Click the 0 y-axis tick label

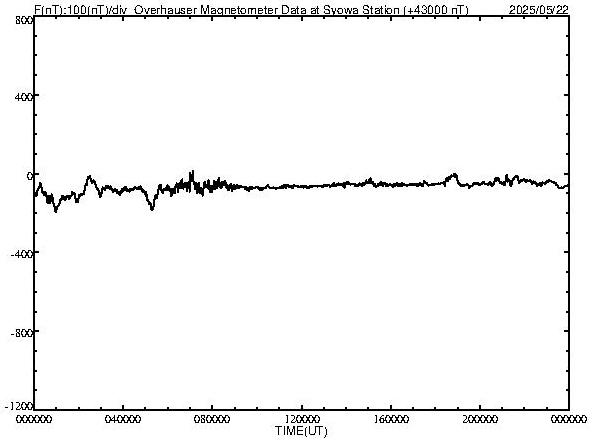[x=30, y=176]
